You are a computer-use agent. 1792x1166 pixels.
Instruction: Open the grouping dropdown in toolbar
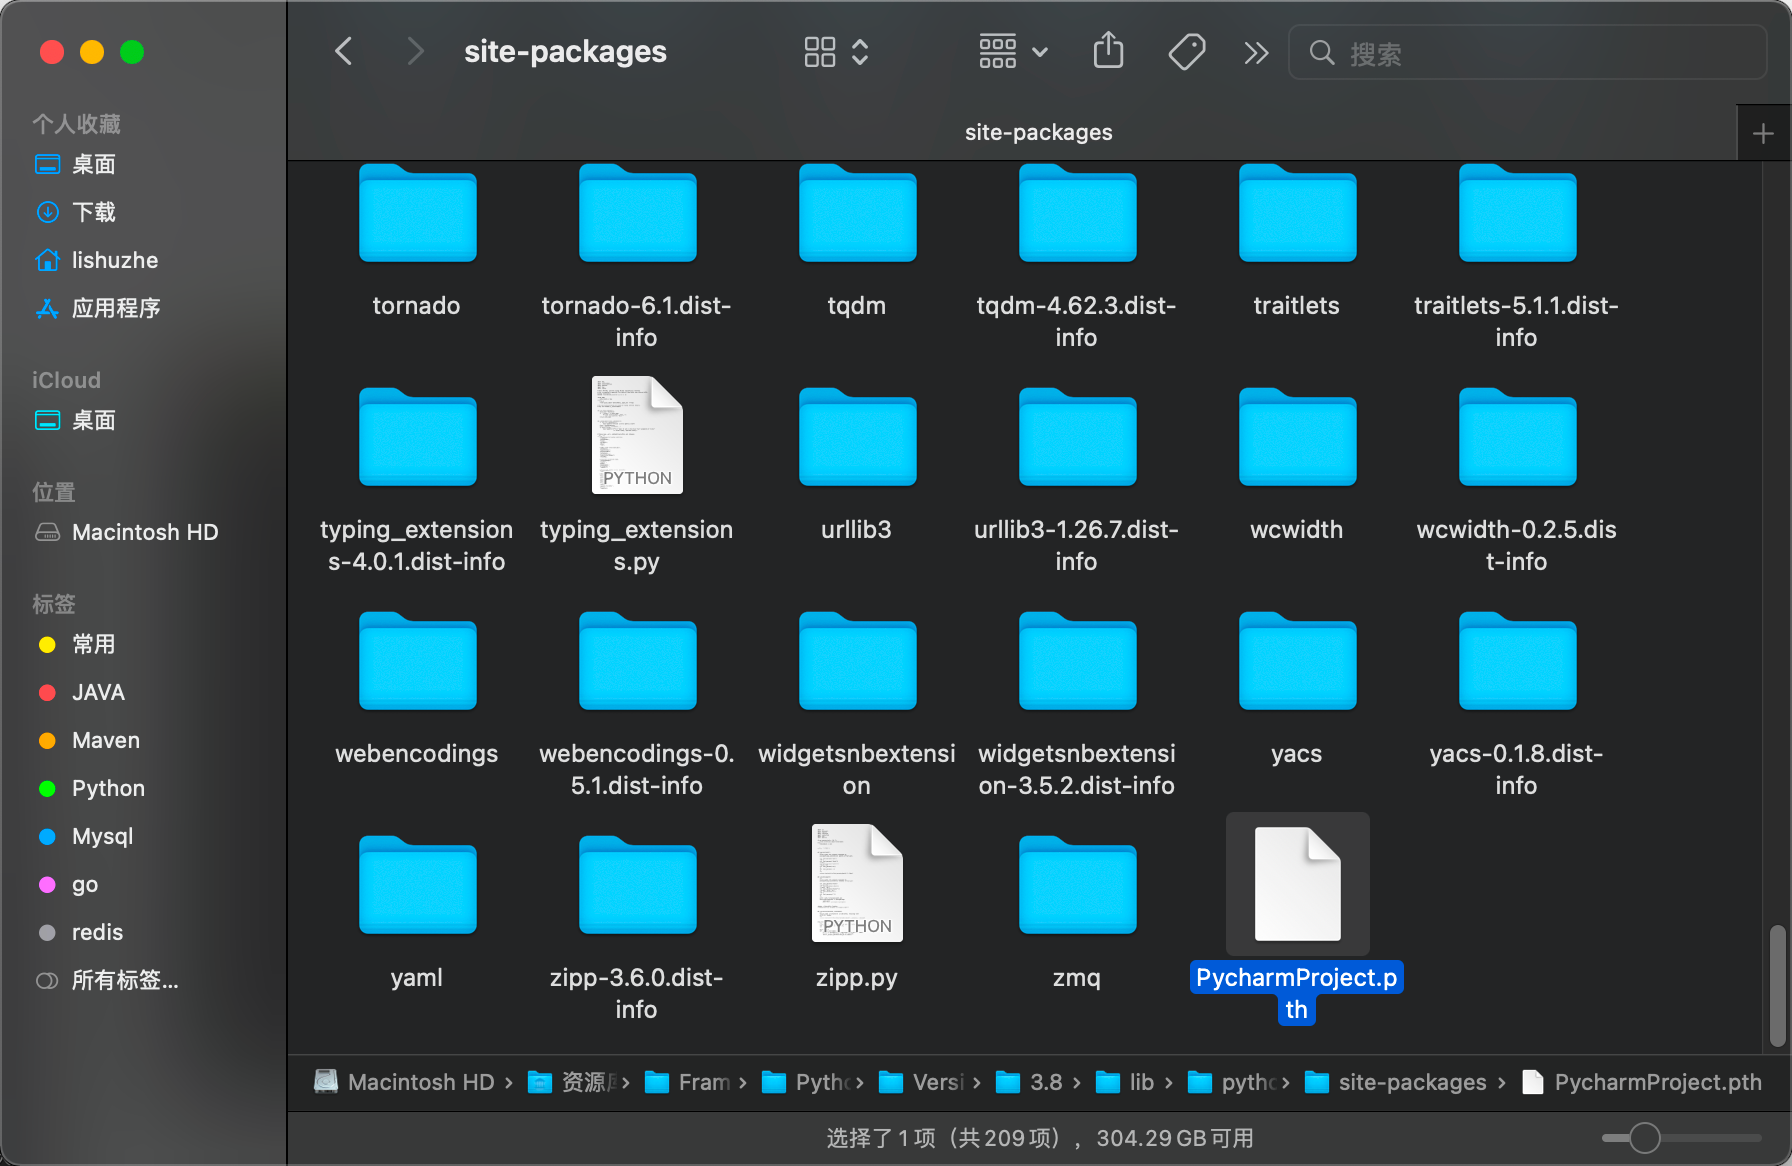click(x=1011, y=51)
